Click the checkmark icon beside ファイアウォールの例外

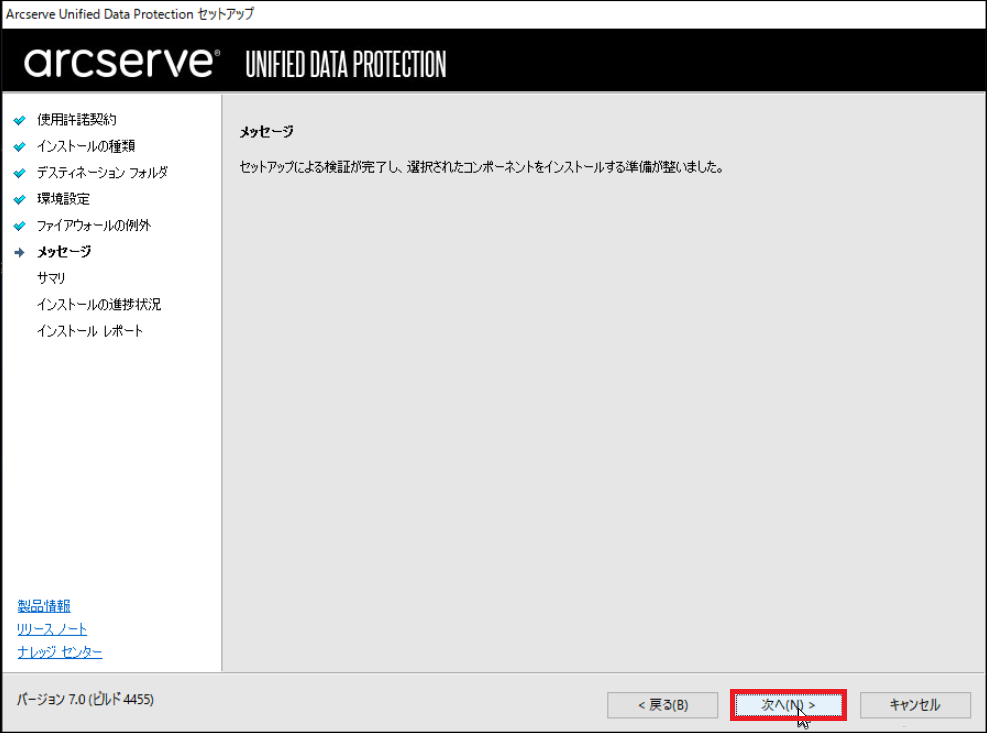tap(20, 225)
